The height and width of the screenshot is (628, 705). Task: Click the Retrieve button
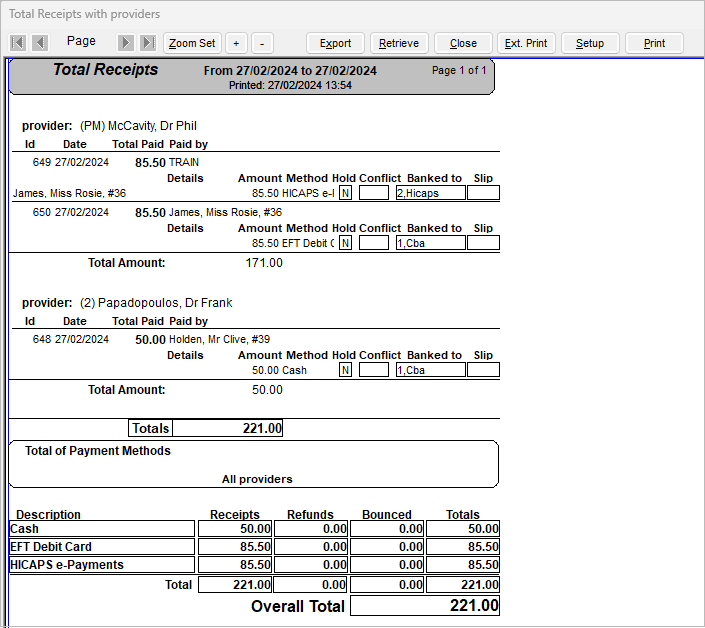[399, 43]
